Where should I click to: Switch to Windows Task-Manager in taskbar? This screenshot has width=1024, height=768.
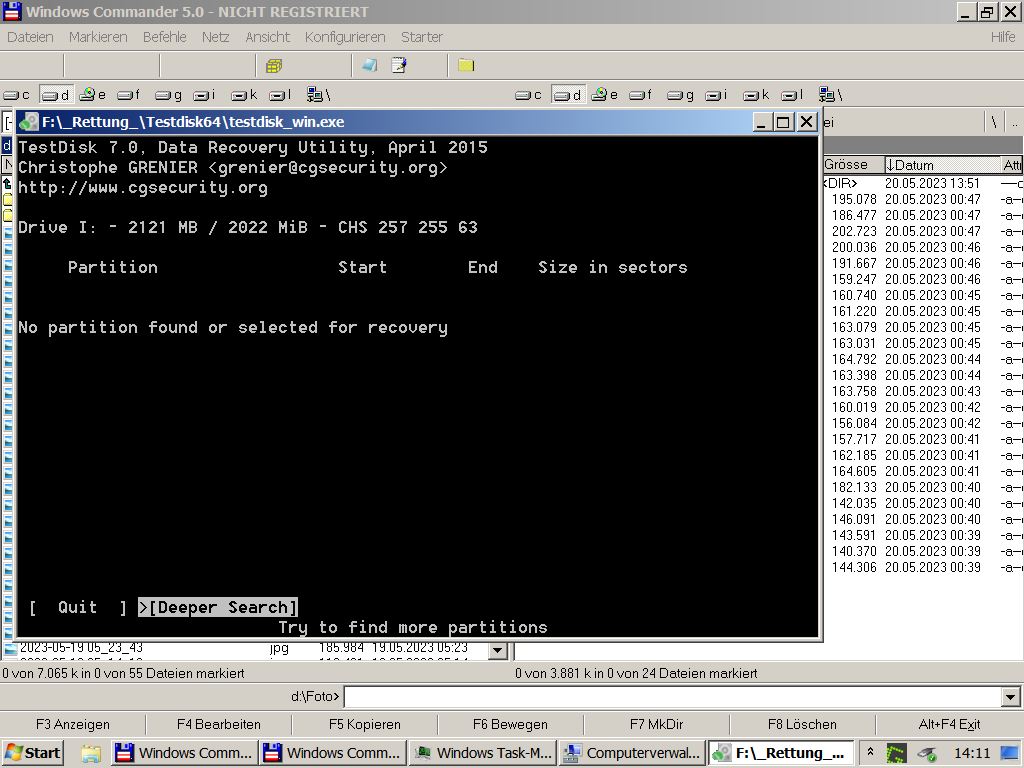click(x=483, y=753)
